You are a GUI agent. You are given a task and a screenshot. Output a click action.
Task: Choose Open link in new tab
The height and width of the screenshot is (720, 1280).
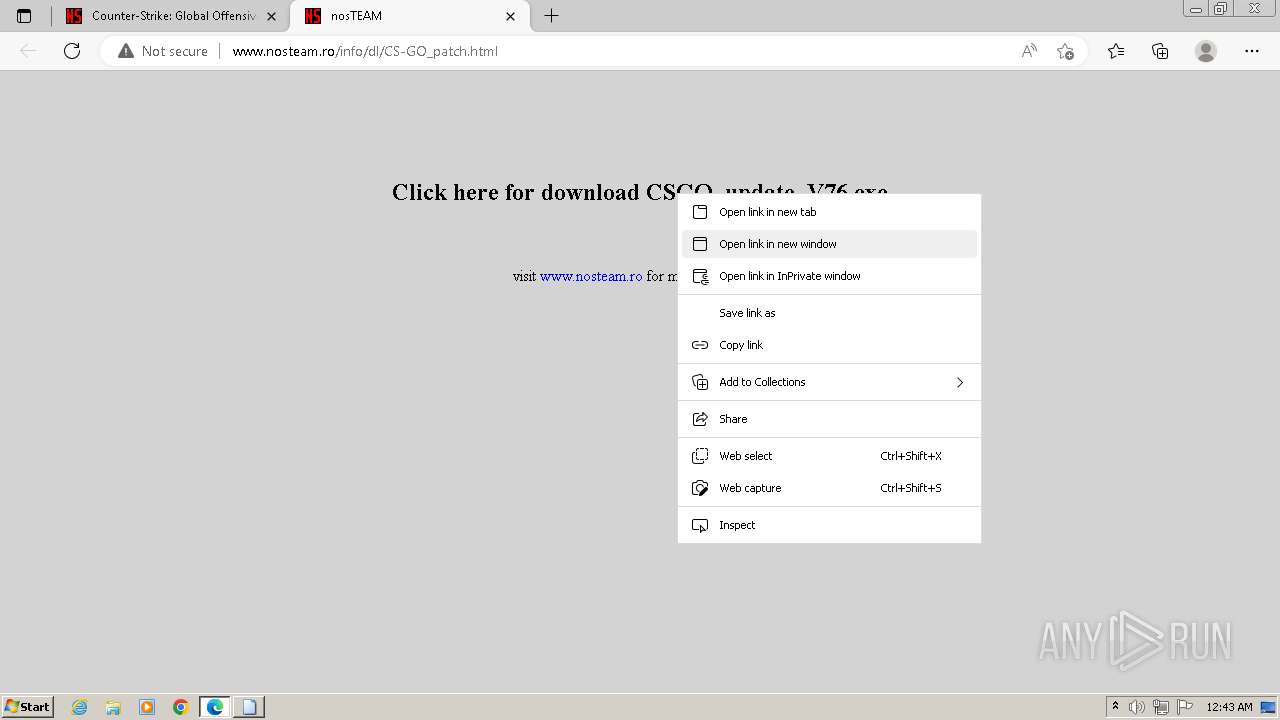click(x=829, y=212)
